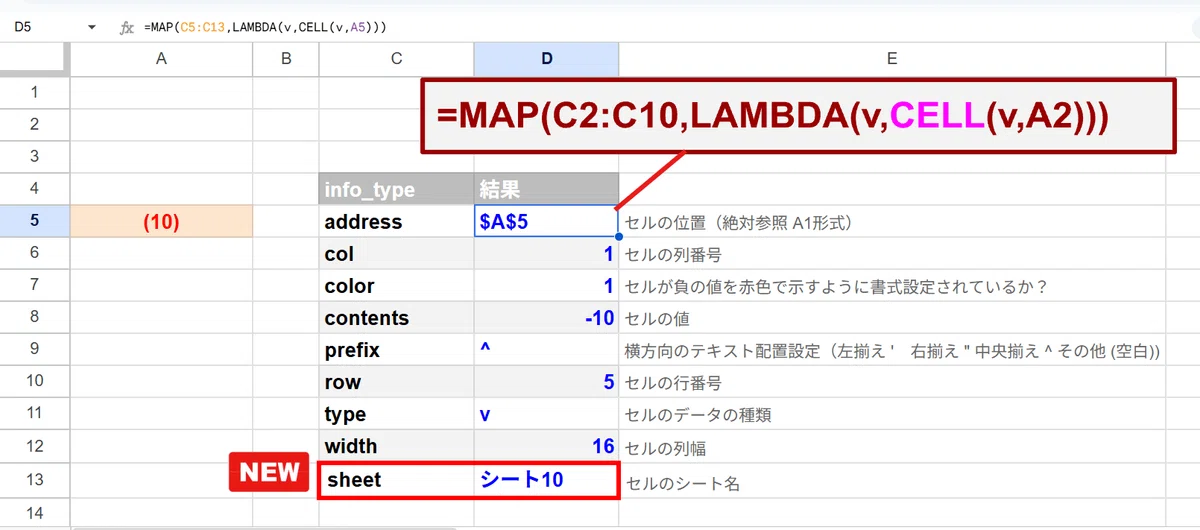Select the sheet label cell
The width and height of the screenshot is (1200, 530).
(396, 480)
